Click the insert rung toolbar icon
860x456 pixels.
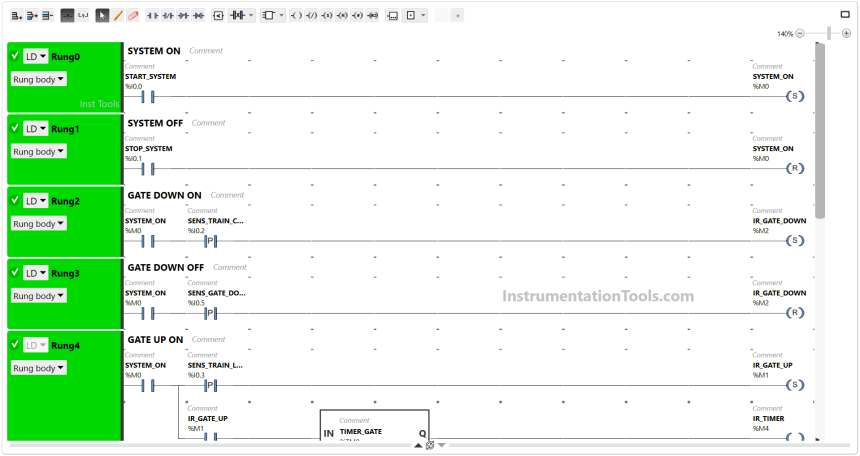point(32,15)
